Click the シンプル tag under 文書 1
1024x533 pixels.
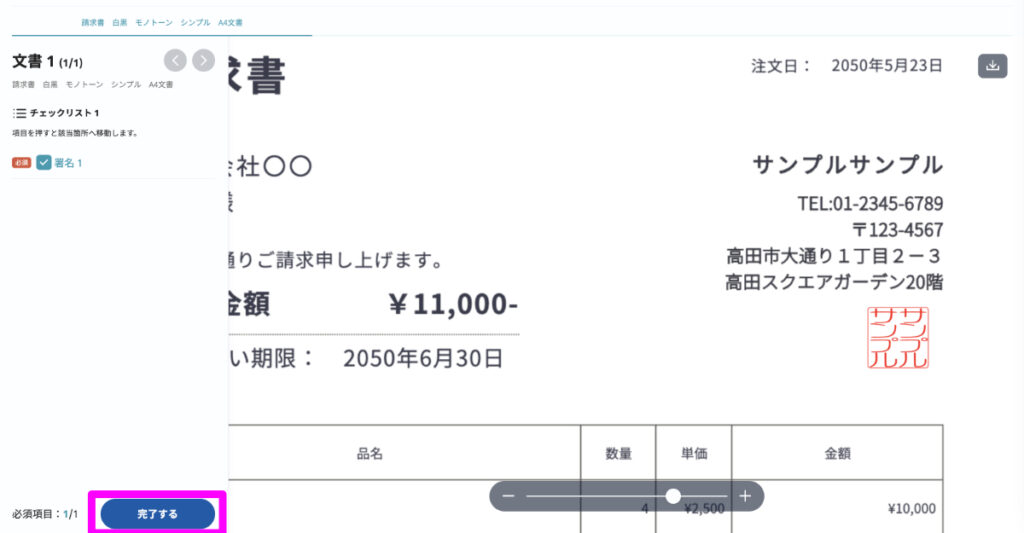point(126,84)
